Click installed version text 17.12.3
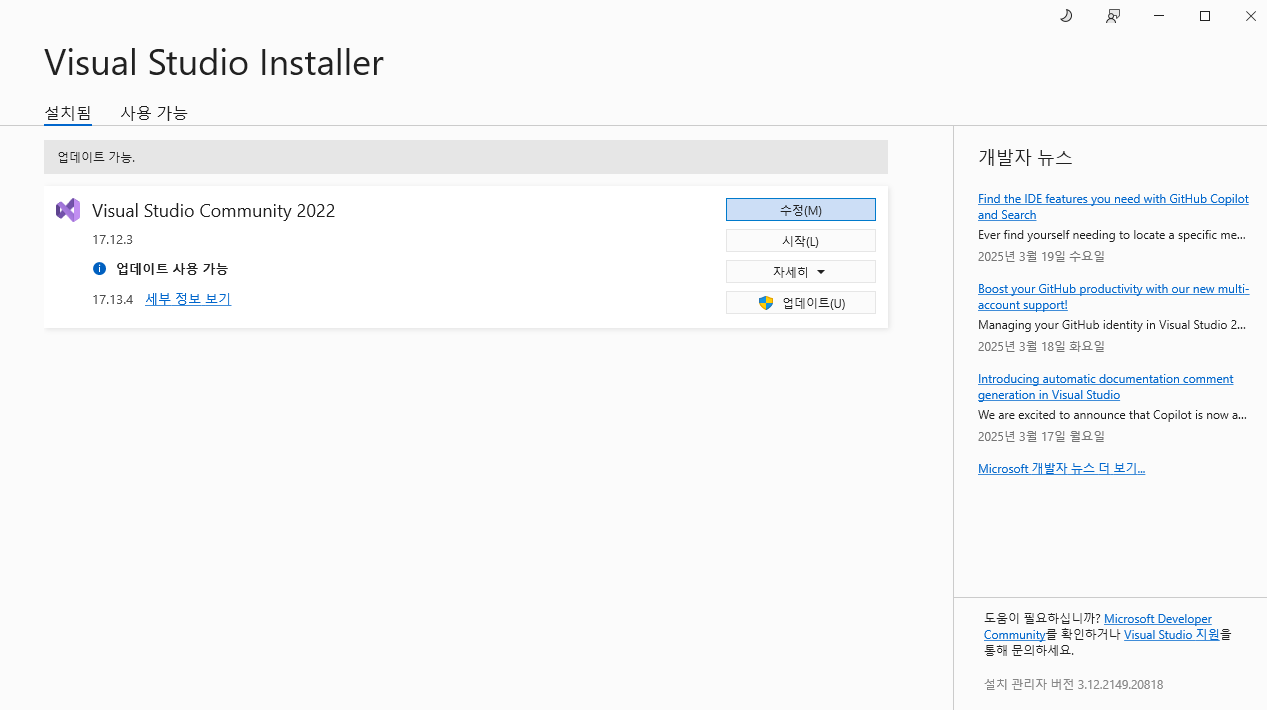The height and width of the screenshot is (710, 1267). (112, 240)
